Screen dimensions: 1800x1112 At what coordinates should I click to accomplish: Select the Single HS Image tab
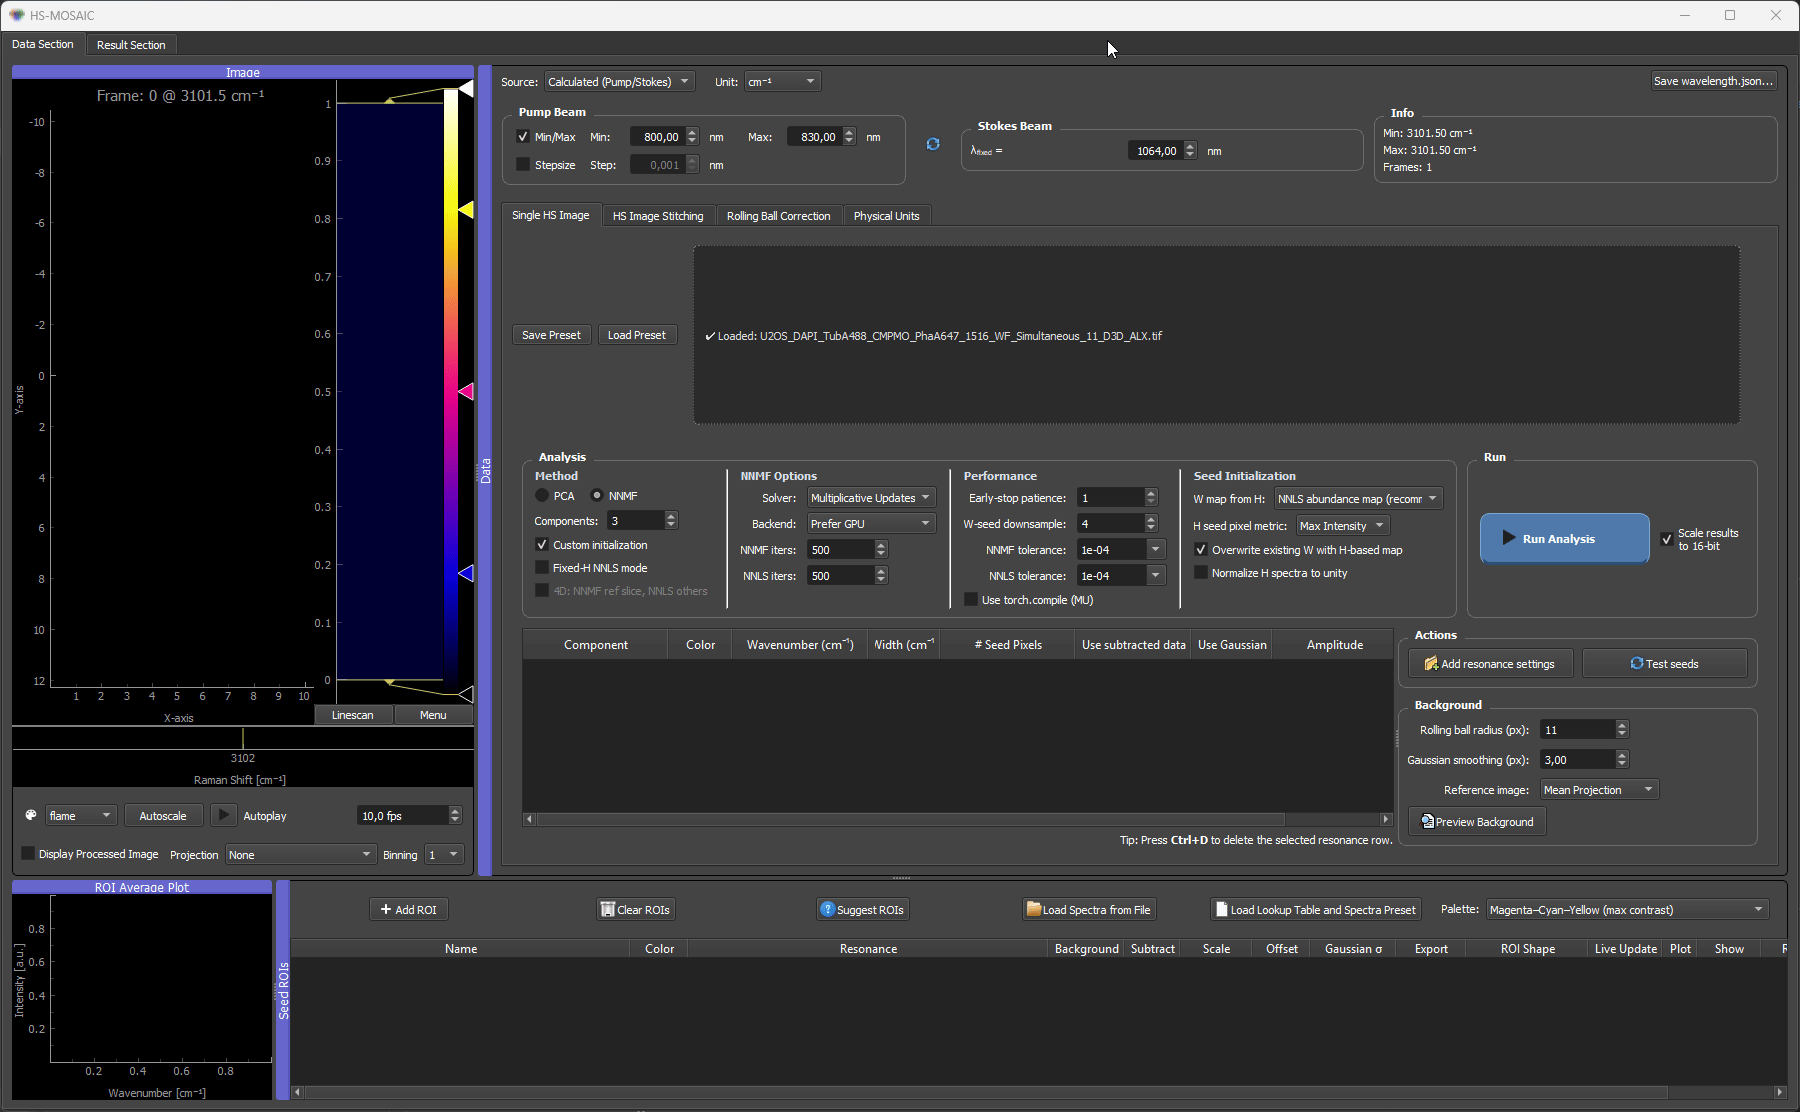pos(551,215)
